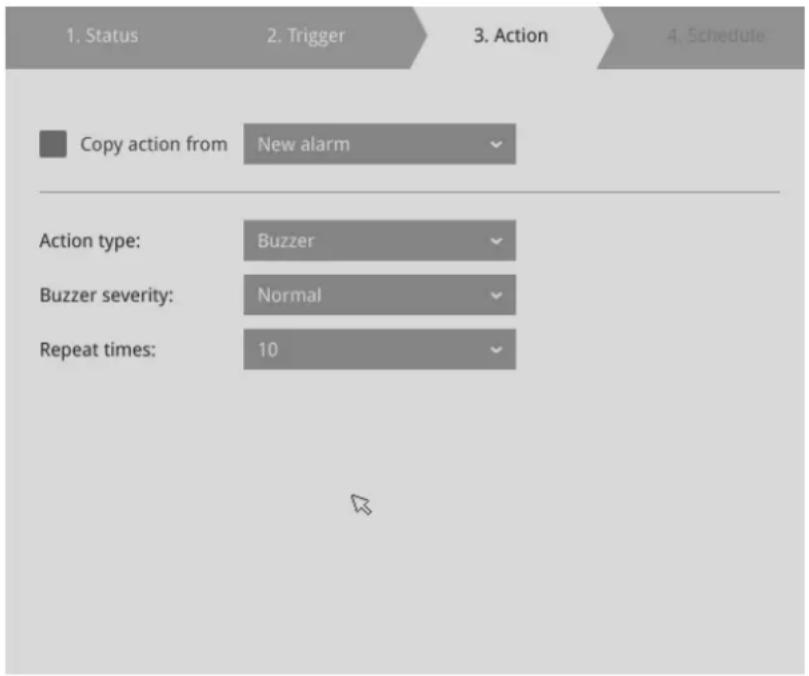Go to the 1. Status step tab
The image size is (809, 676).
coord(102,36)
